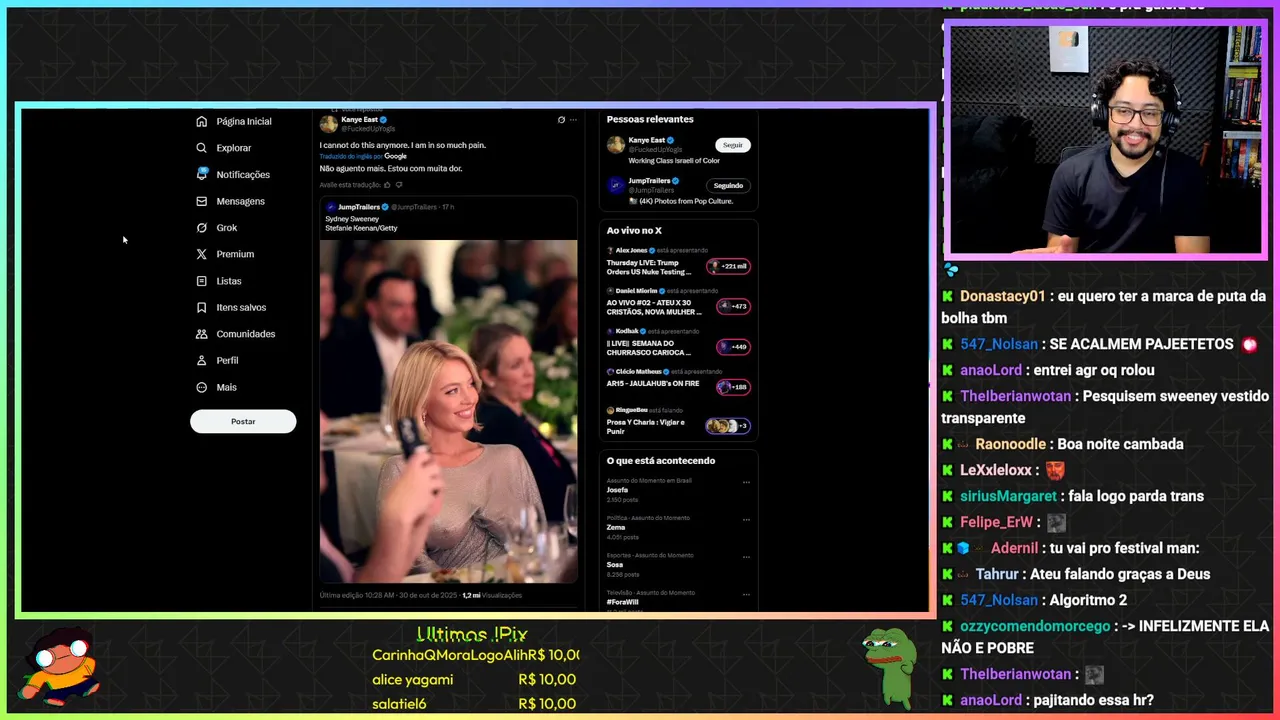Click the Pepe frog image in the overlay
This screenshot has width=1280, height=720.
click(891, 667)
